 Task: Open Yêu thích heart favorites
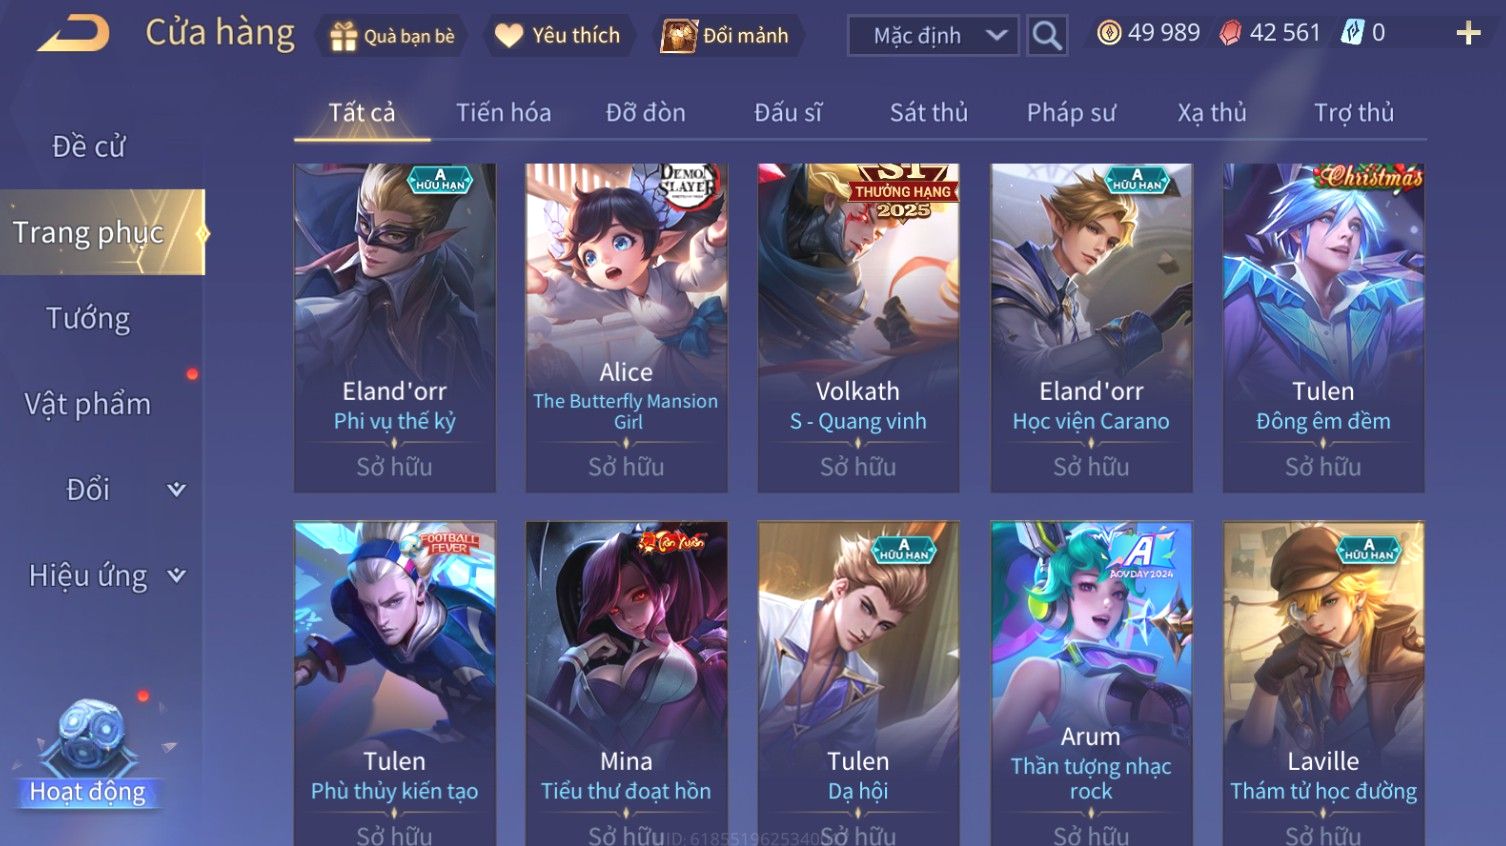point(509,36)
